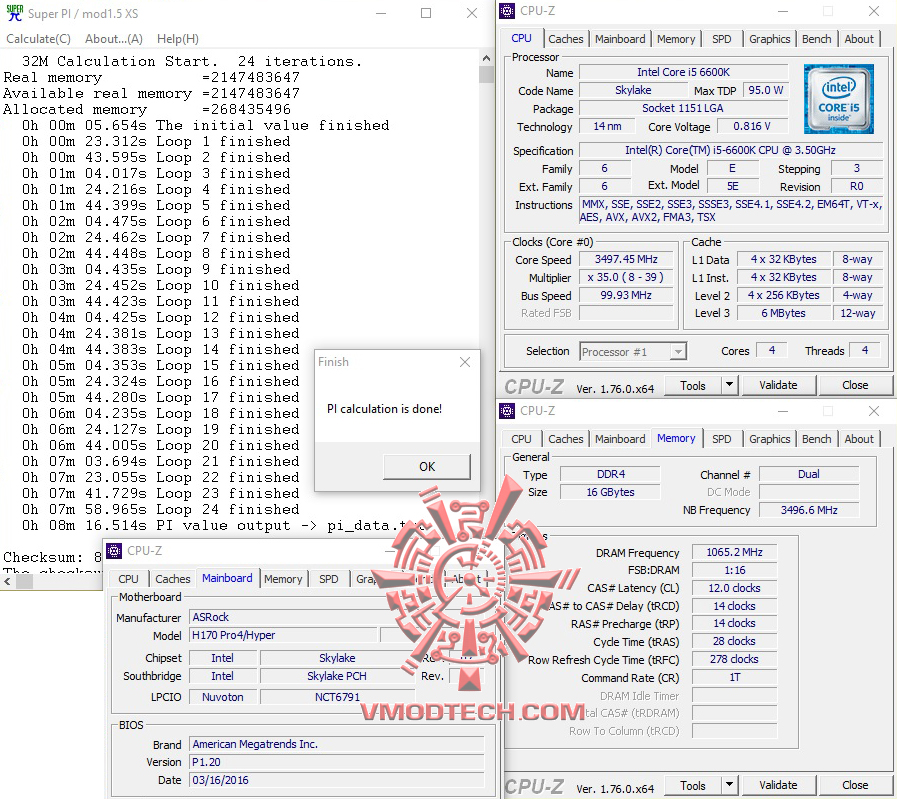Select Mainboard tab in the bottom-left CPU-Z window
Viewport: 897px width, 799px height.
tap(227, 578)
